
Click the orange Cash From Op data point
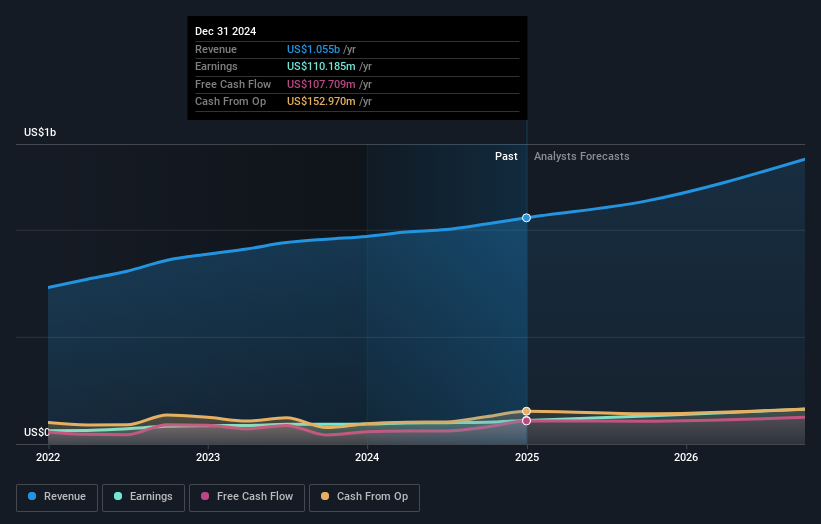tap(526, 411)
